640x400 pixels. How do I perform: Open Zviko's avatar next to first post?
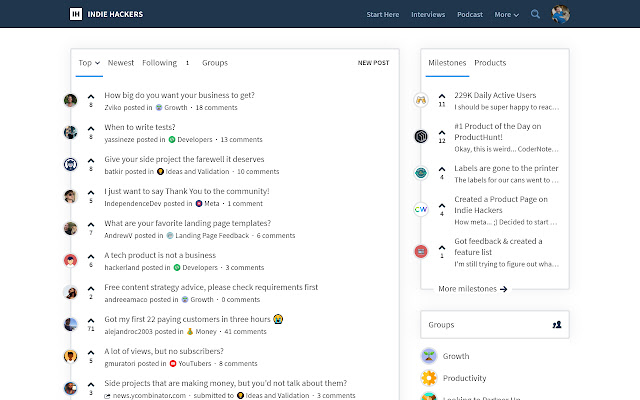[x=70, y=100]
